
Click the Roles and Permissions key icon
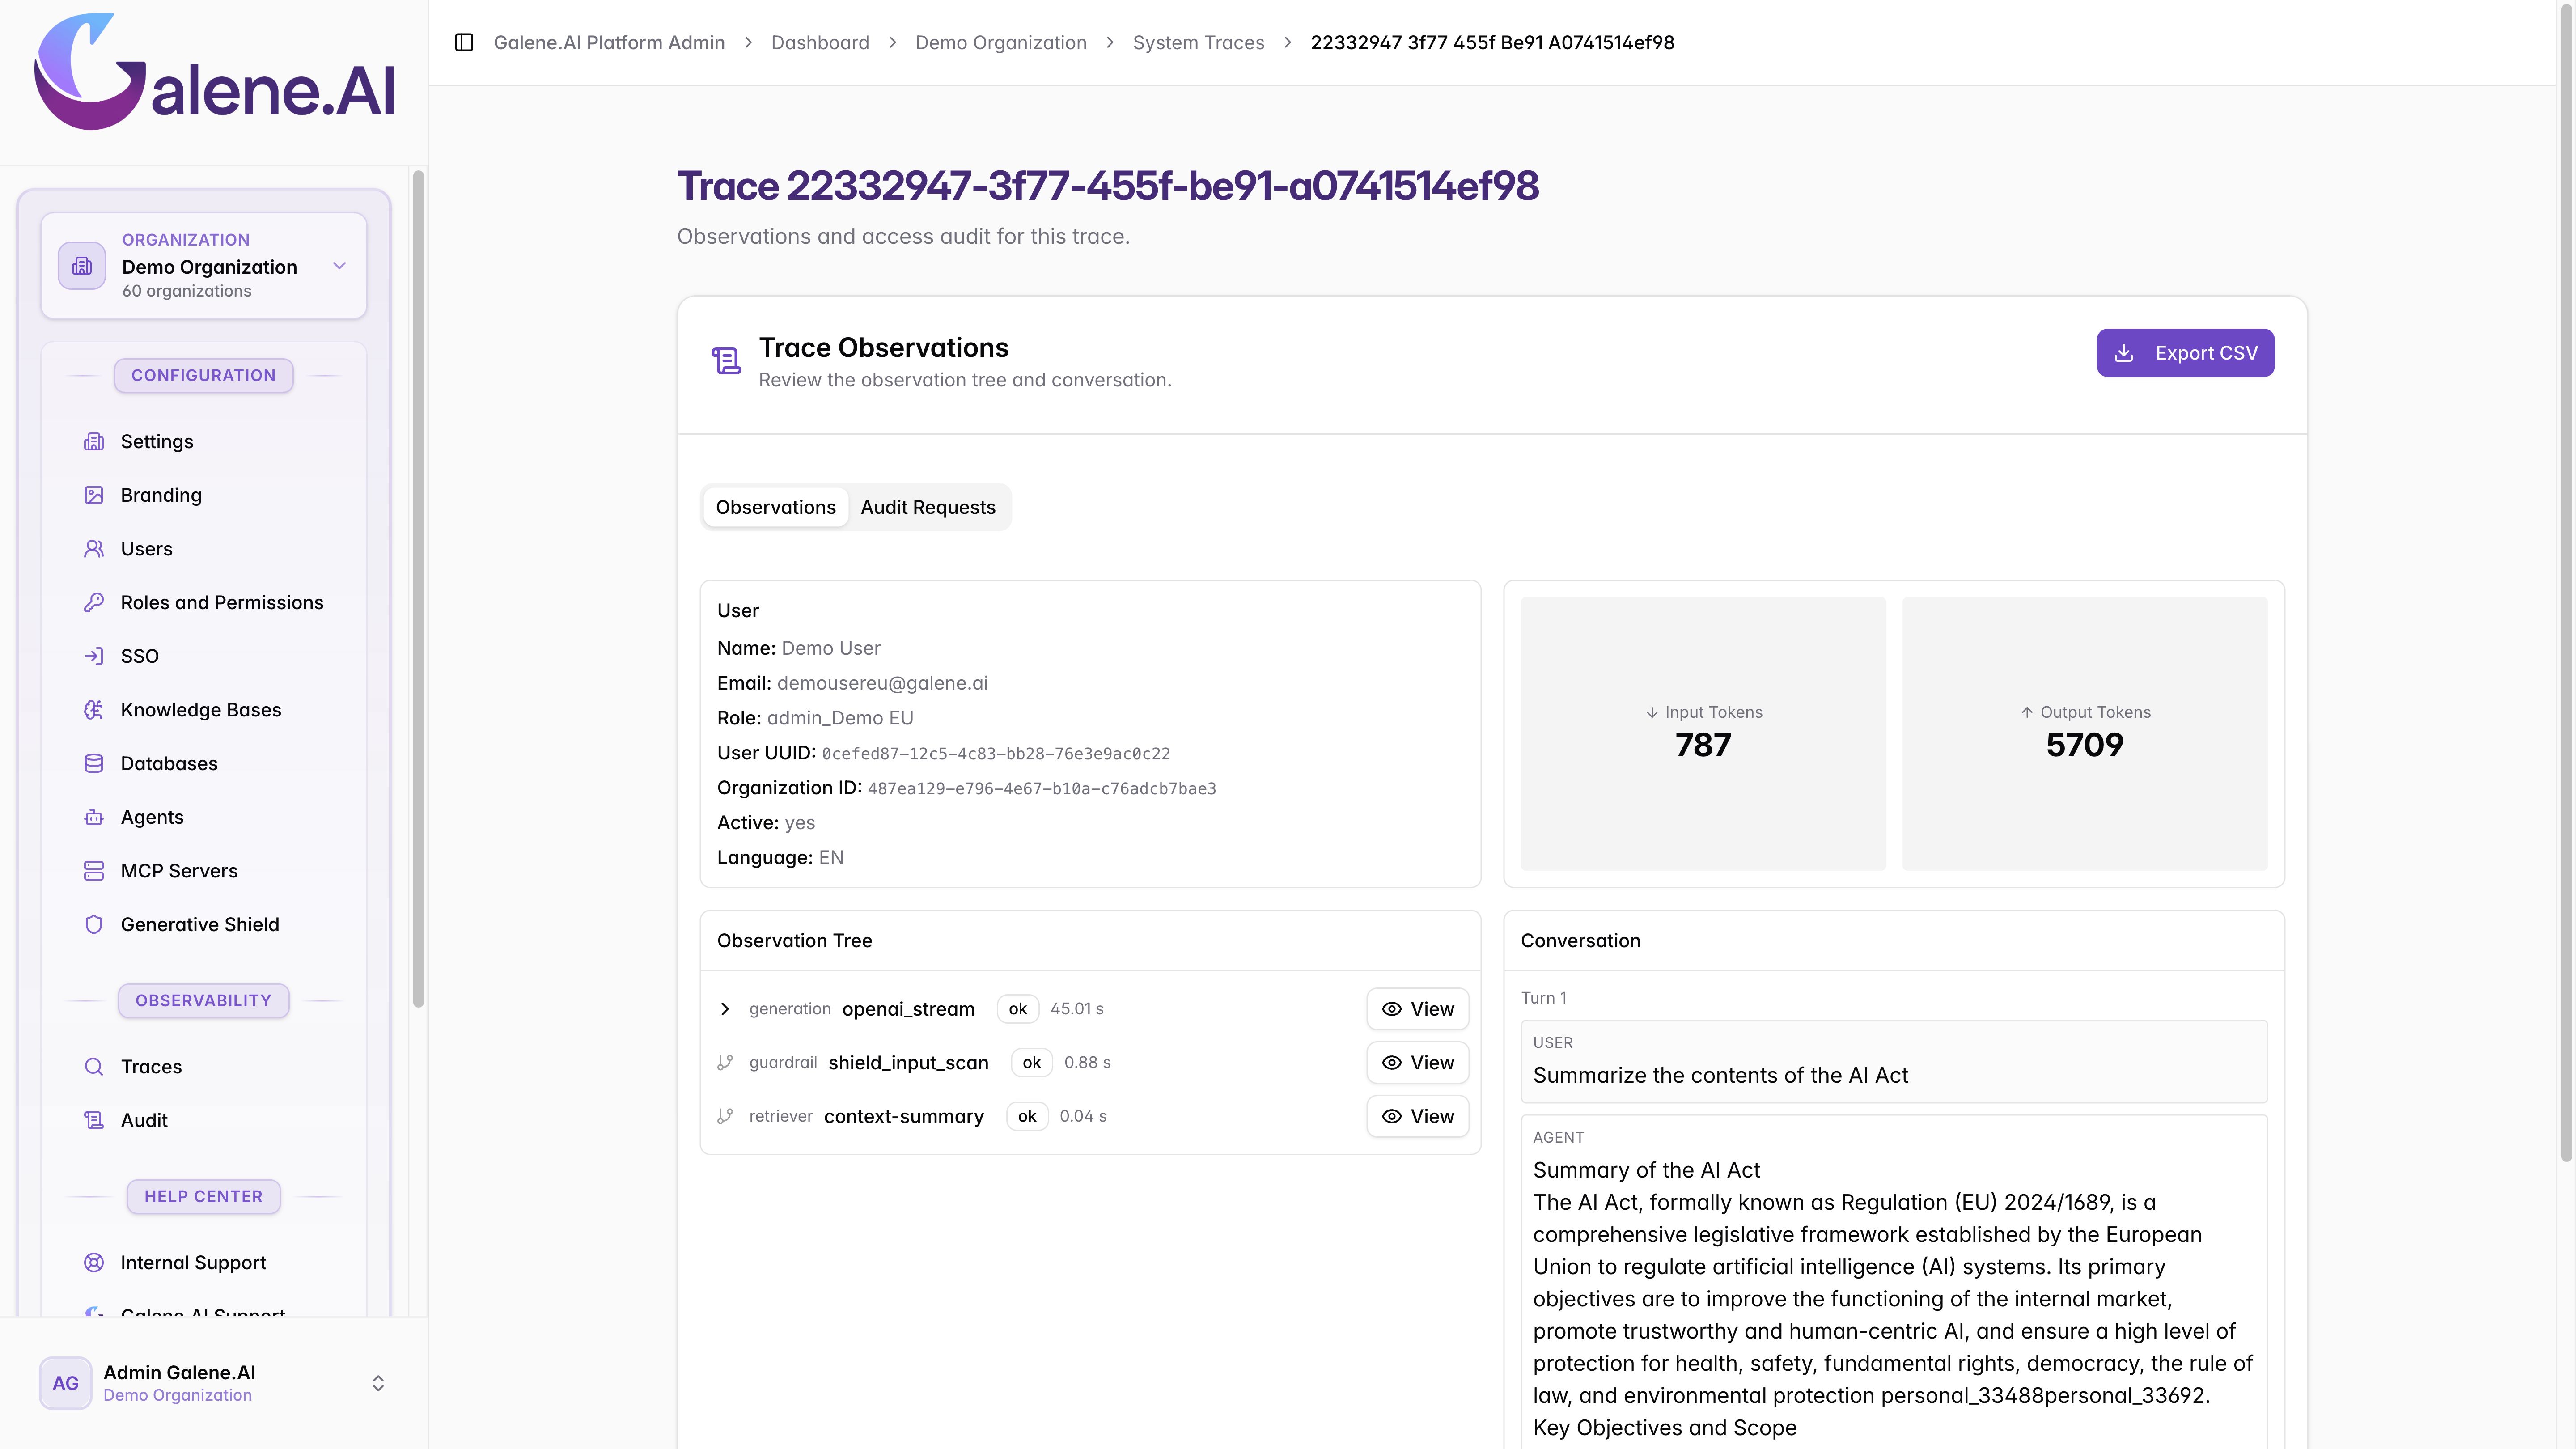point(94,602)
